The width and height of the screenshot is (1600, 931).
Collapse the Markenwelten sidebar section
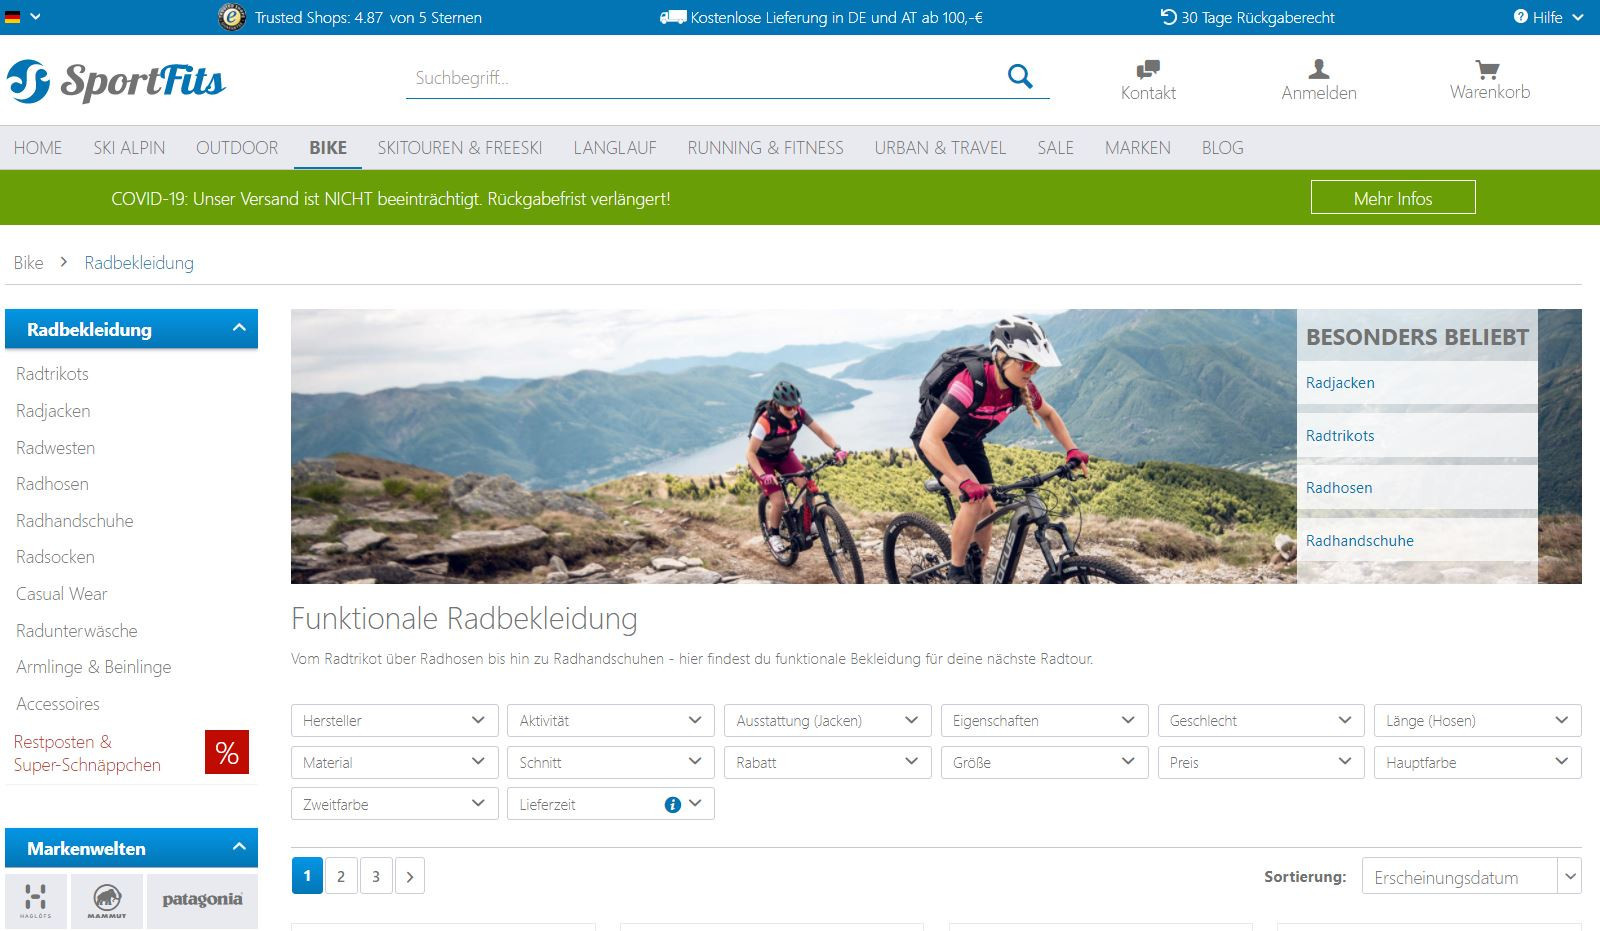click(239, 847)
